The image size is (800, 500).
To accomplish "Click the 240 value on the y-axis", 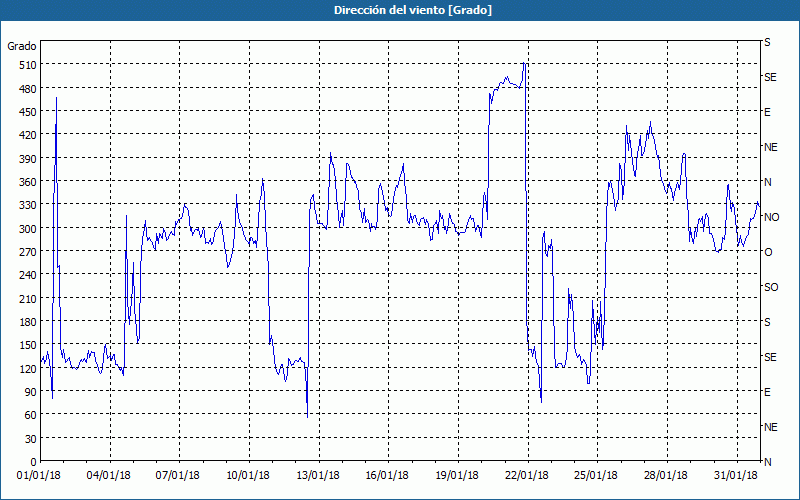I will (28, 276).
